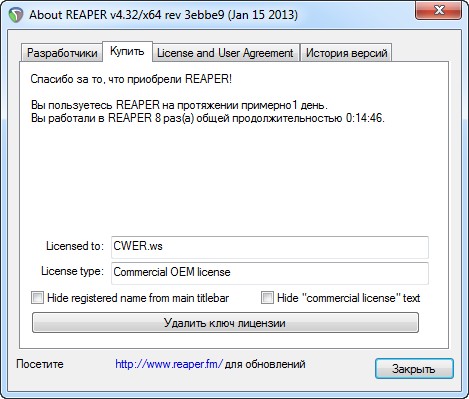This screenshot has width=469, height=399.
Task: Open the License and User Agreement tab
Action: click(x=225, y=53)
